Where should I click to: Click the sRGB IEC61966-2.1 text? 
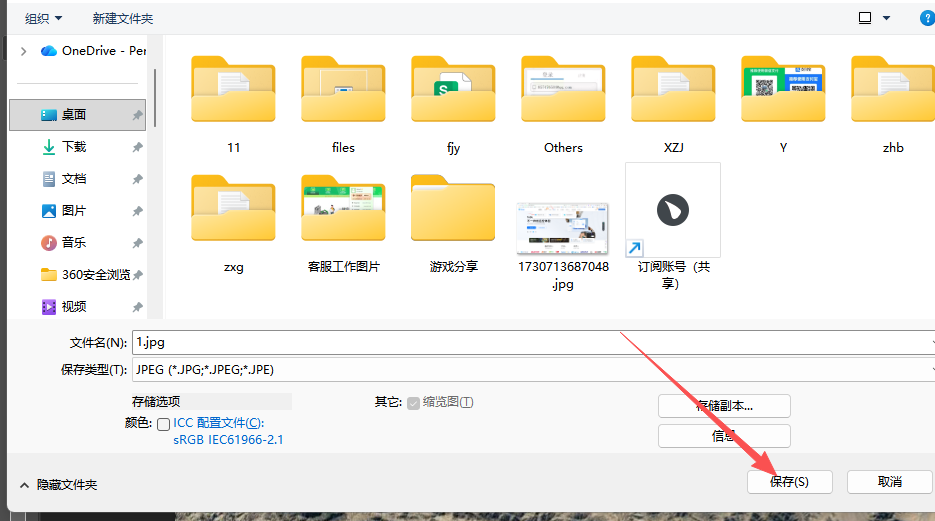click(x=228, y=440)
